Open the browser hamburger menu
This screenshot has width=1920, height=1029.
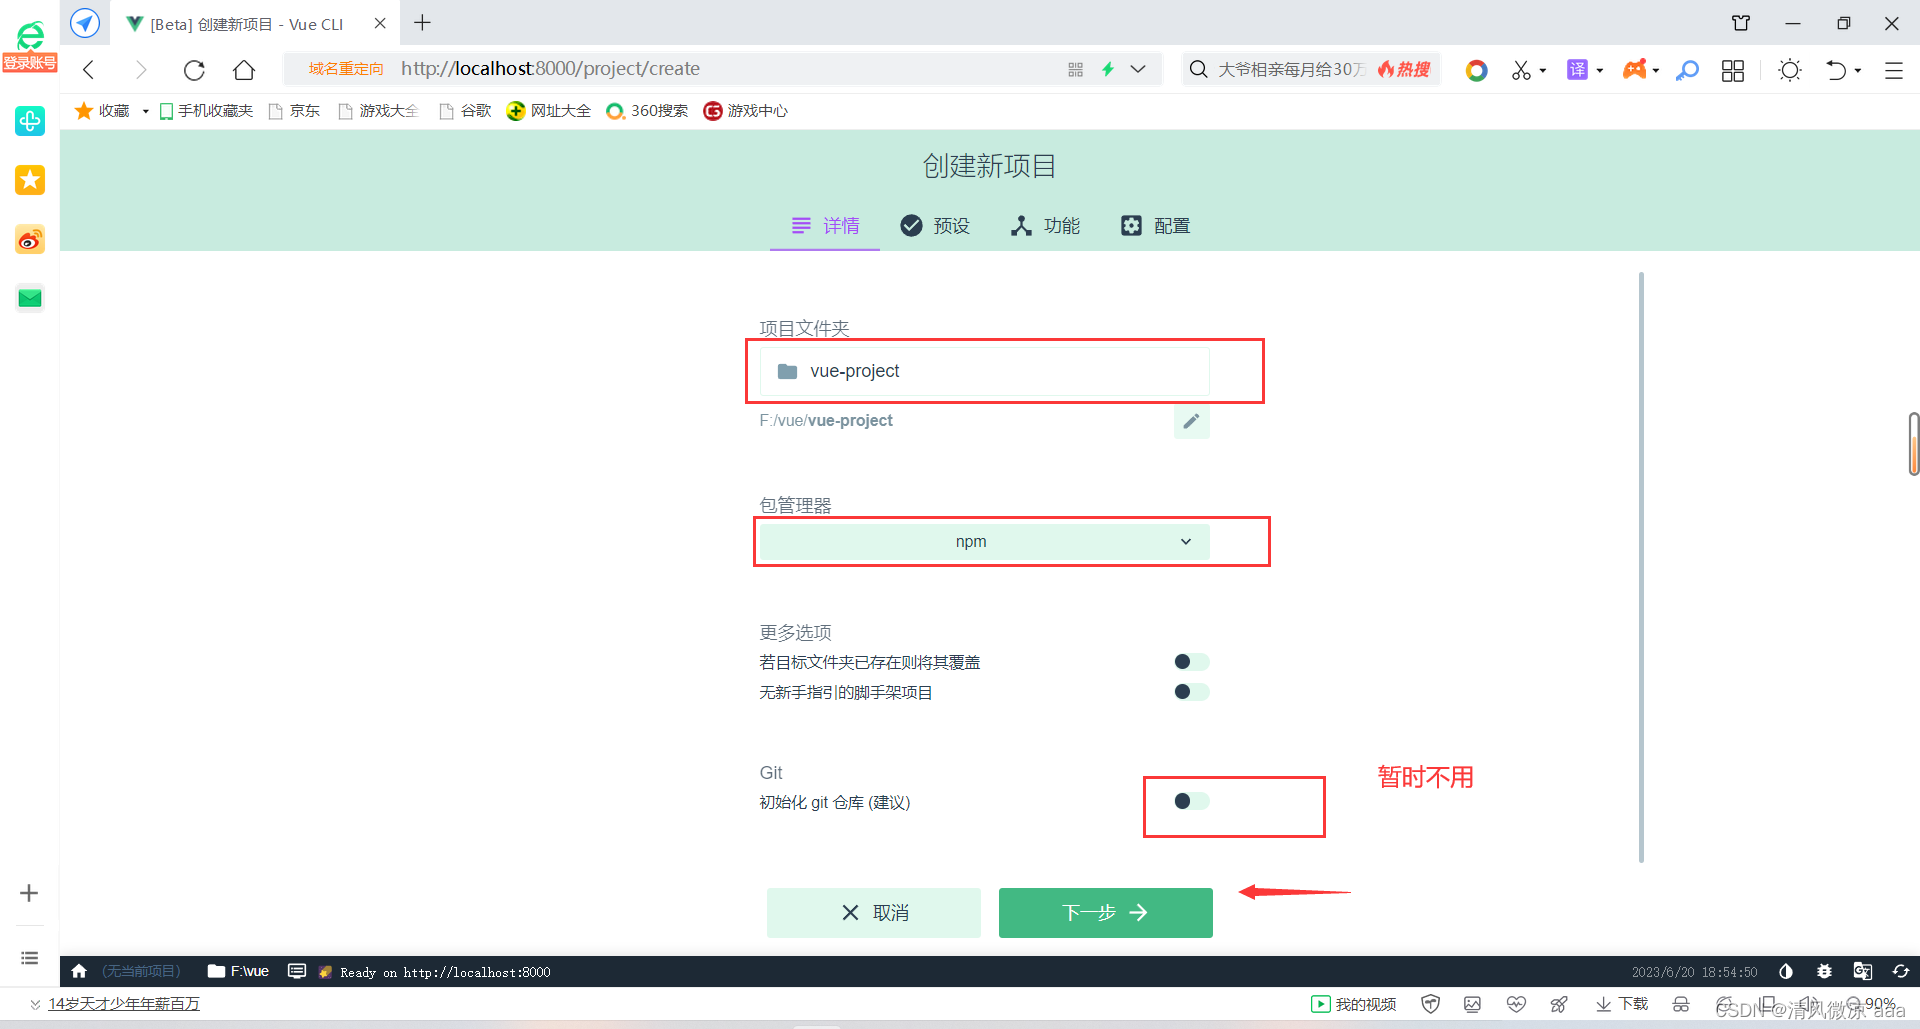(1894, 70)
